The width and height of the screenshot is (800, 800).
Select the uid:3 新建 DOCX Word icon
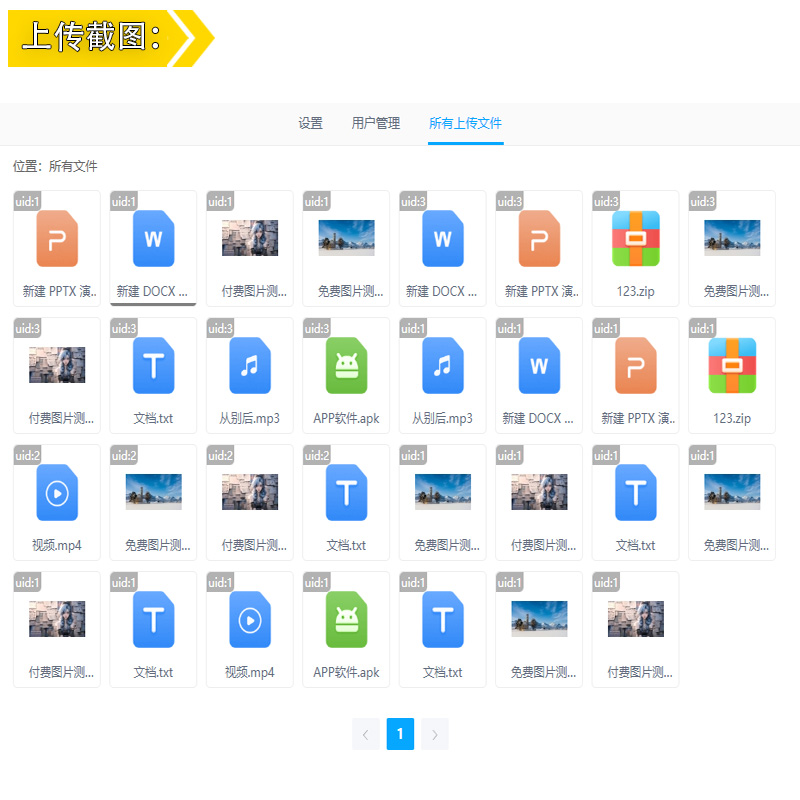tap(442, 238)
